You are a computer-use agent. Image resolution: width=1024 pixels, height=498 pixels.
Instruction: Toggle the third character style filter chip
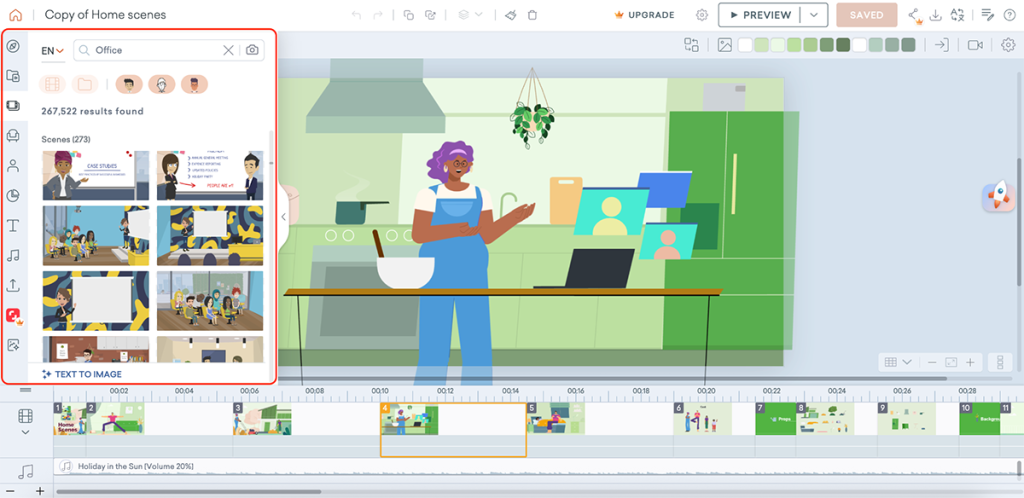195,84
